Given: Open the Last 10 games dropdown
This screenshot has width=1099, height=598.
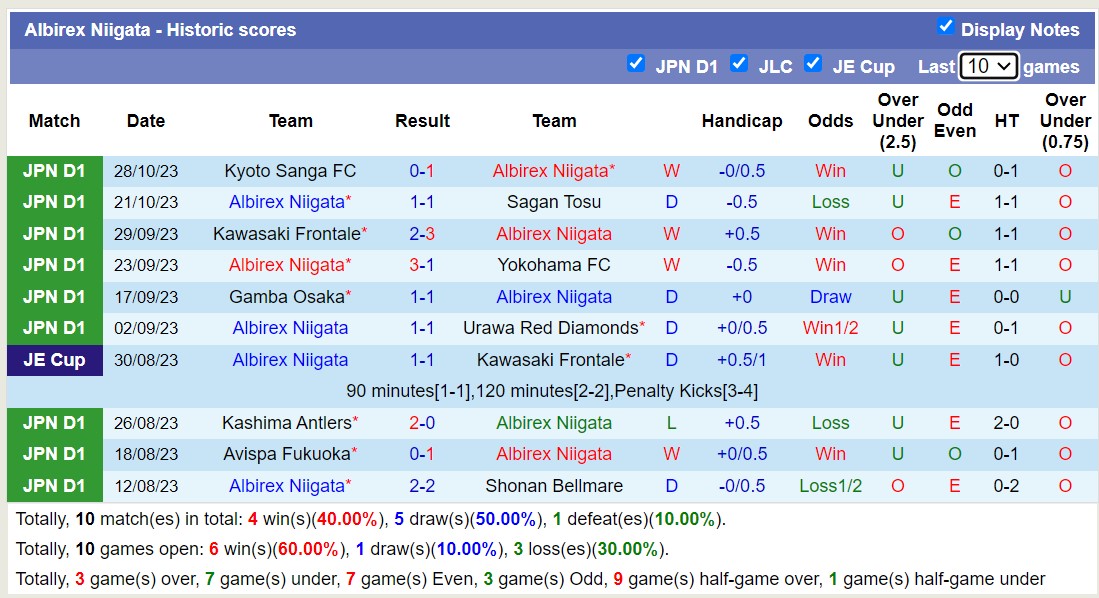Looking at the screenshot, I should tap(988, 66).
